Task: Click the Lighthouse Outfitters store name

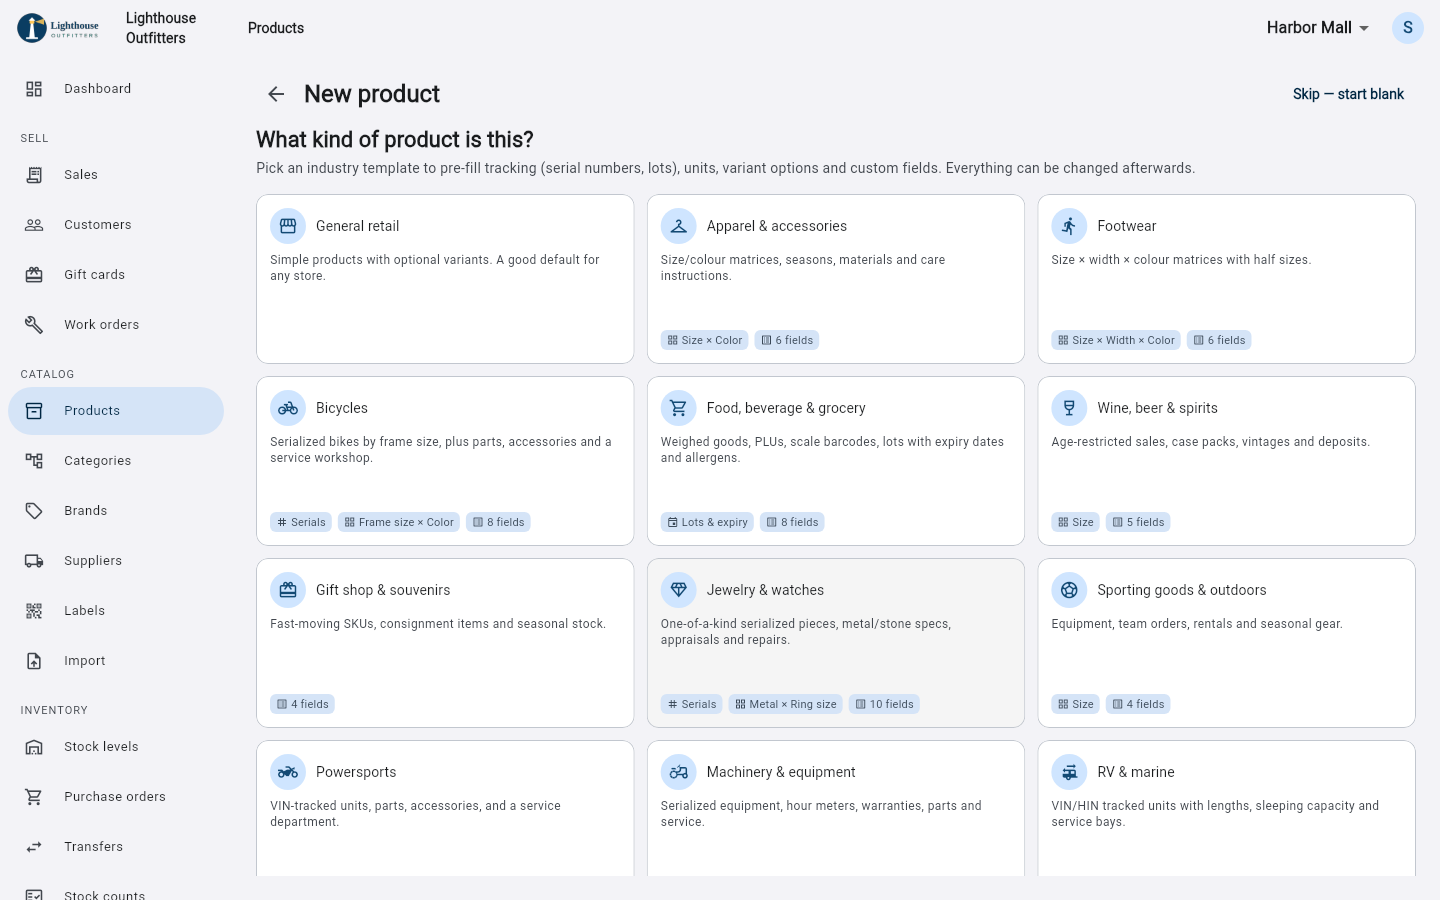Action: pos(161,28)
